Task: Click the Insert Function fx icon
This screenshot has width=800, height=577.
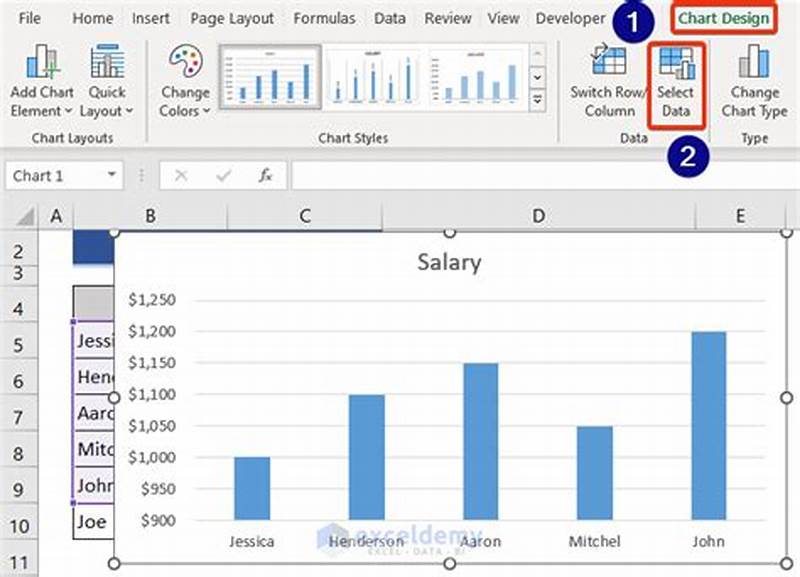Action: [263, 175]
